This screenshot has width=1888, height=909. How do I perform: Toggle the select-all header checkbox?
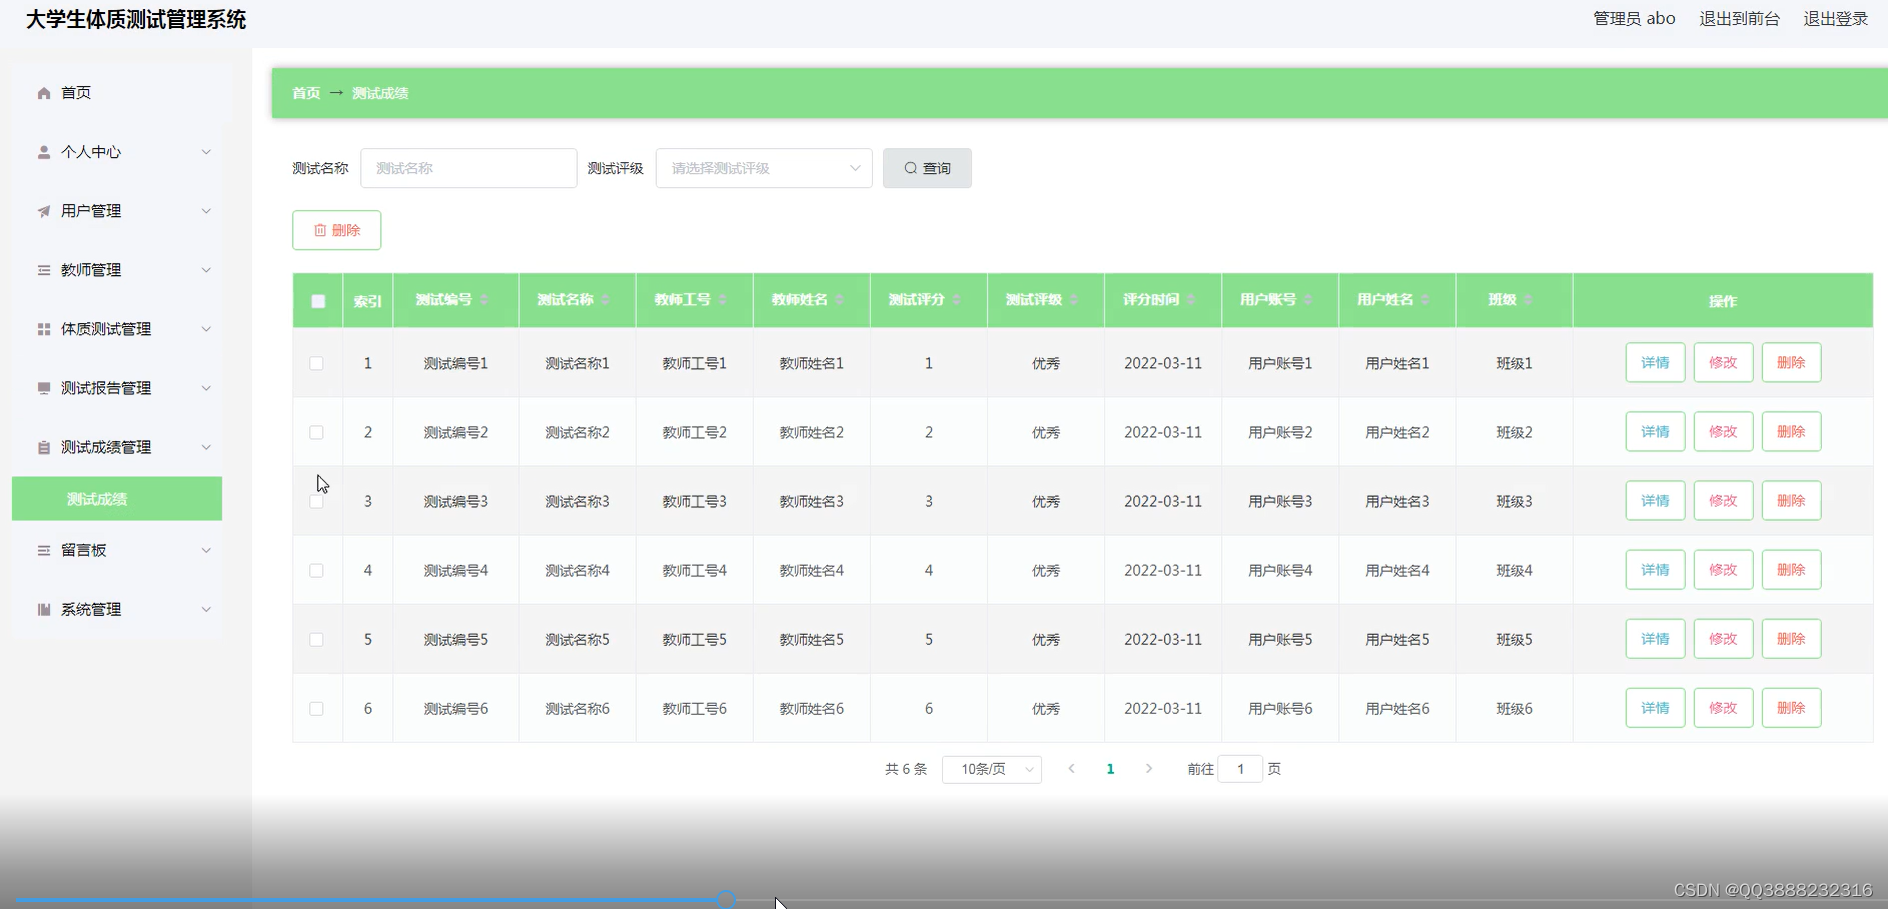(318, 301)
